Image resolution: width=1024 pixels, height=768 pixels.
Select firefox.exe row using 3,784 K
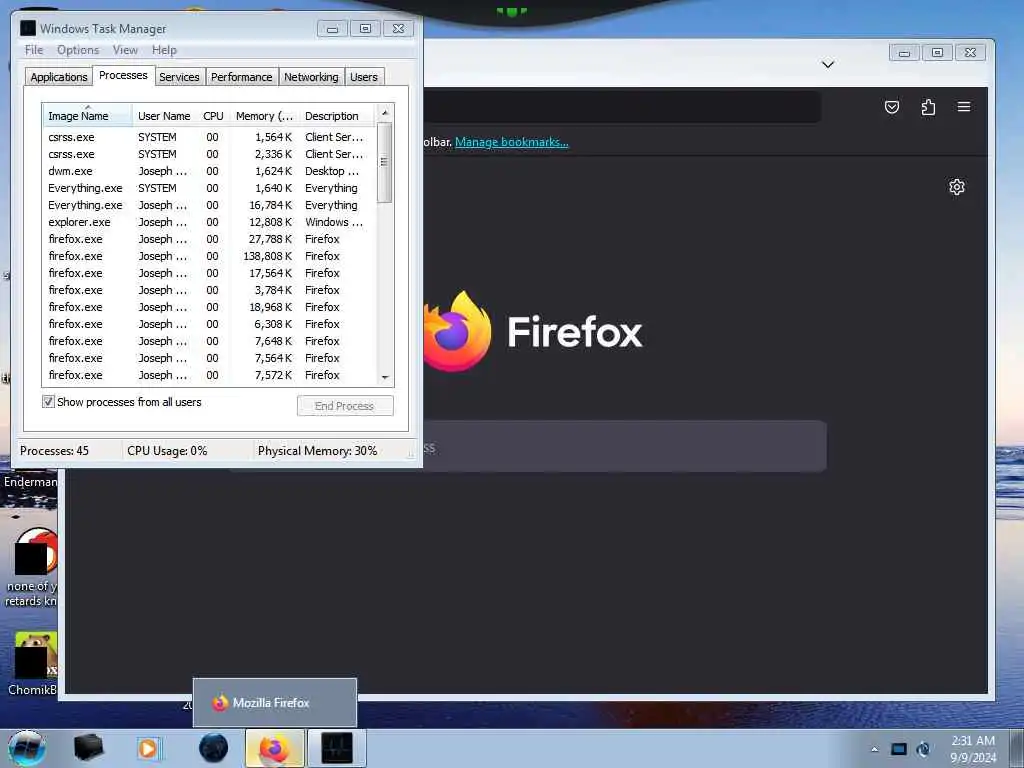click(209, 290)
